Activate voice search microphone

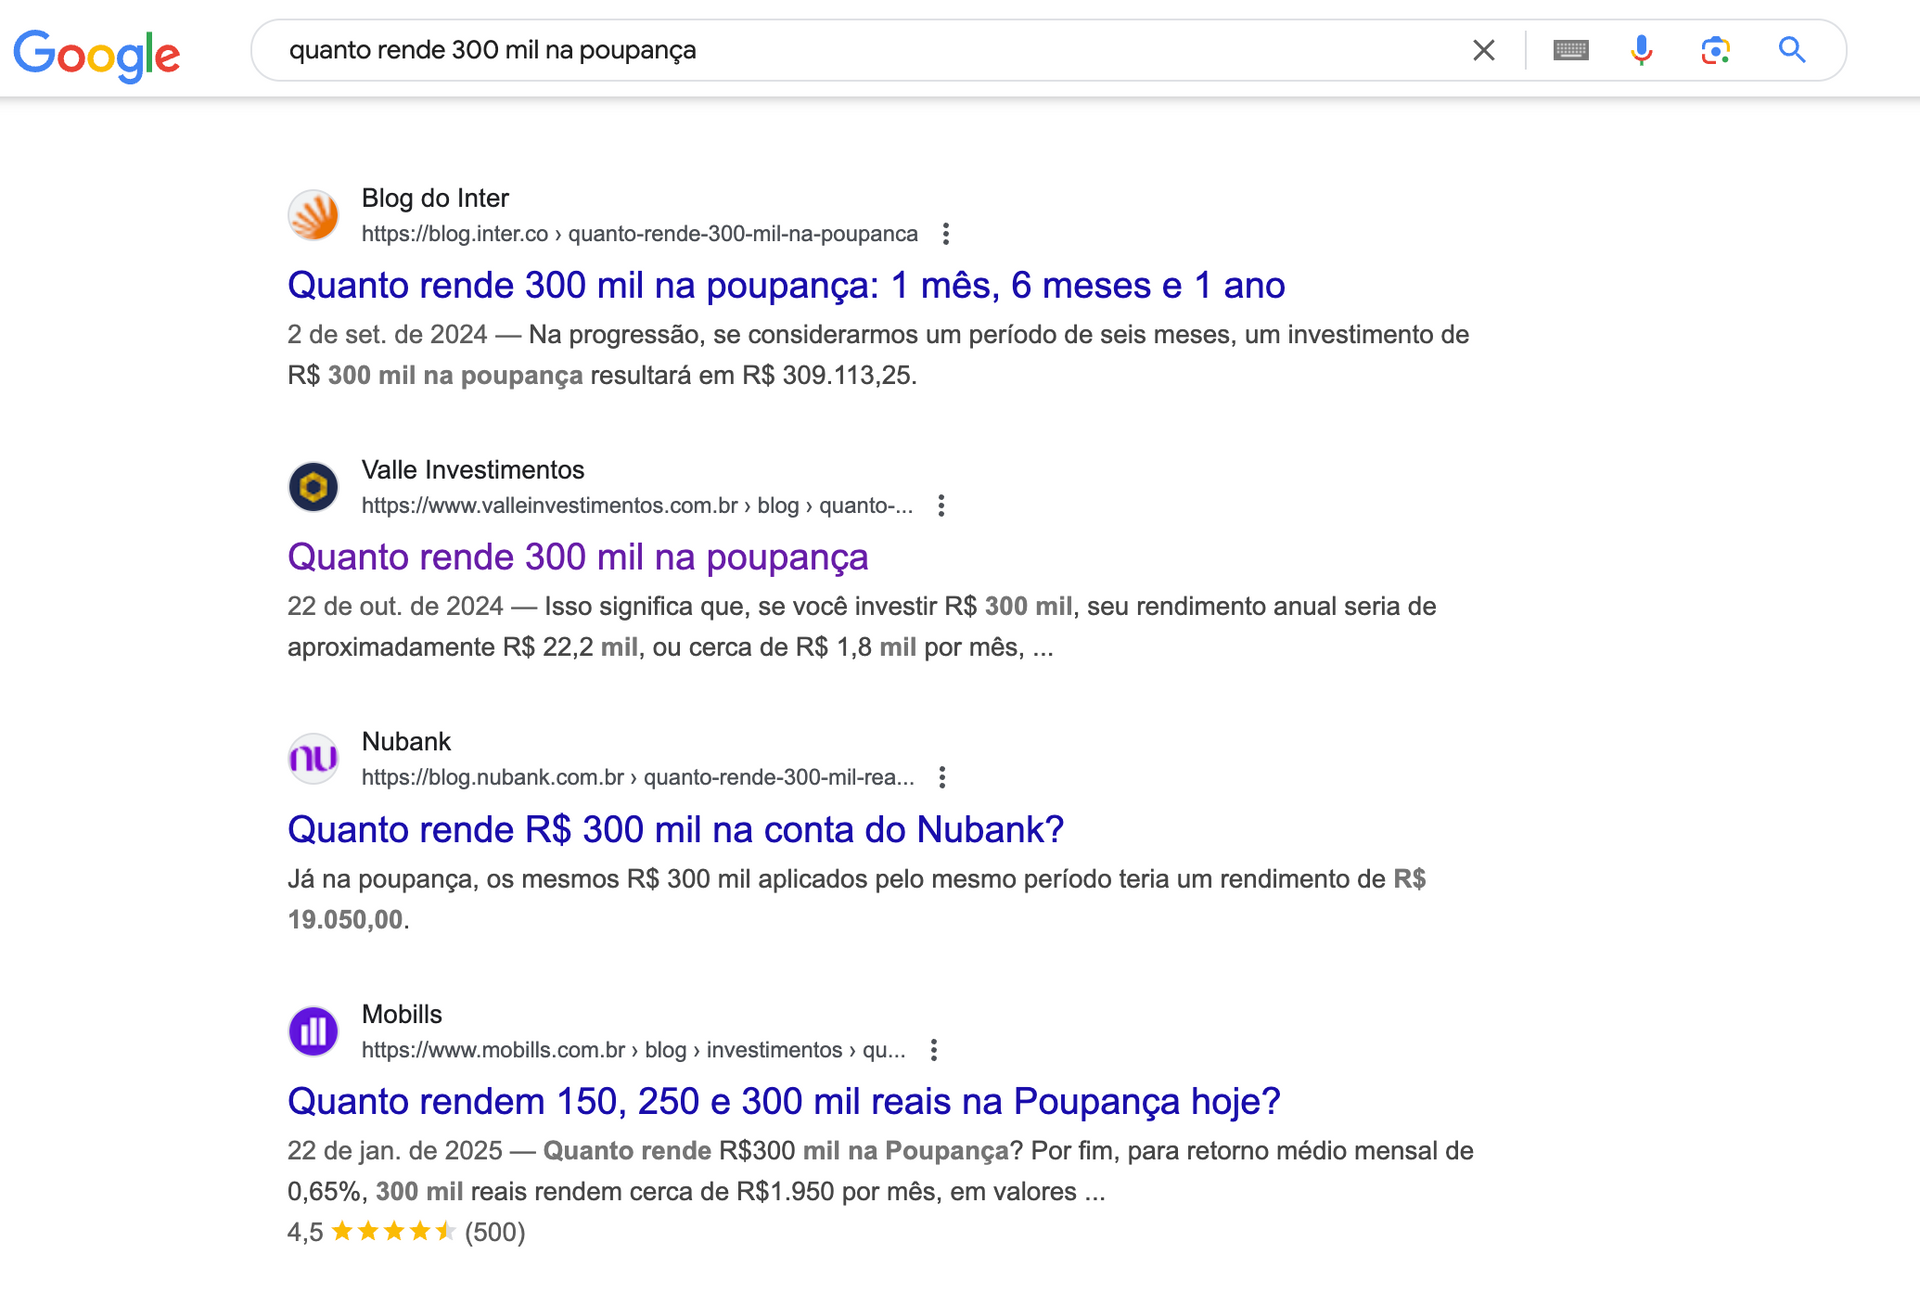1641,50
